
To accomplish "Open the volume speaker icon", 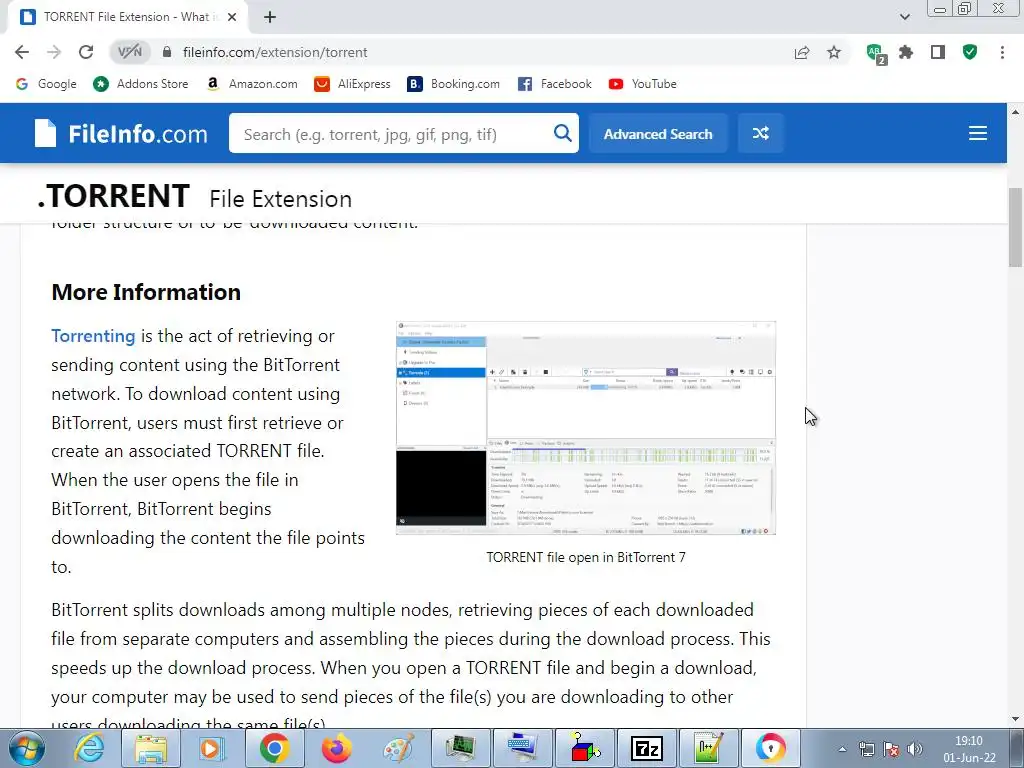I will pos(915,749).
